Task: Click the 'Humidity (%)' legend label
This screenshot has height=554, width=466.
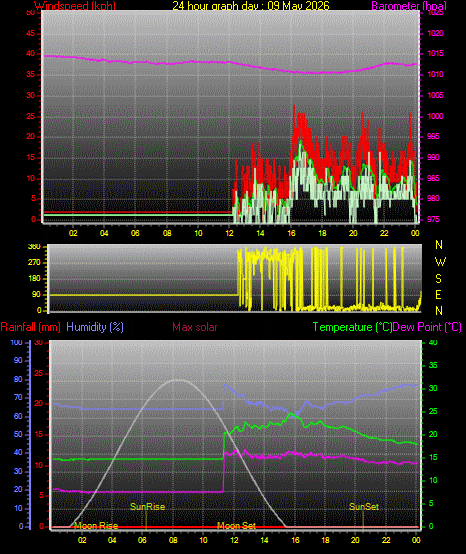Action: [x=95, y=327]
